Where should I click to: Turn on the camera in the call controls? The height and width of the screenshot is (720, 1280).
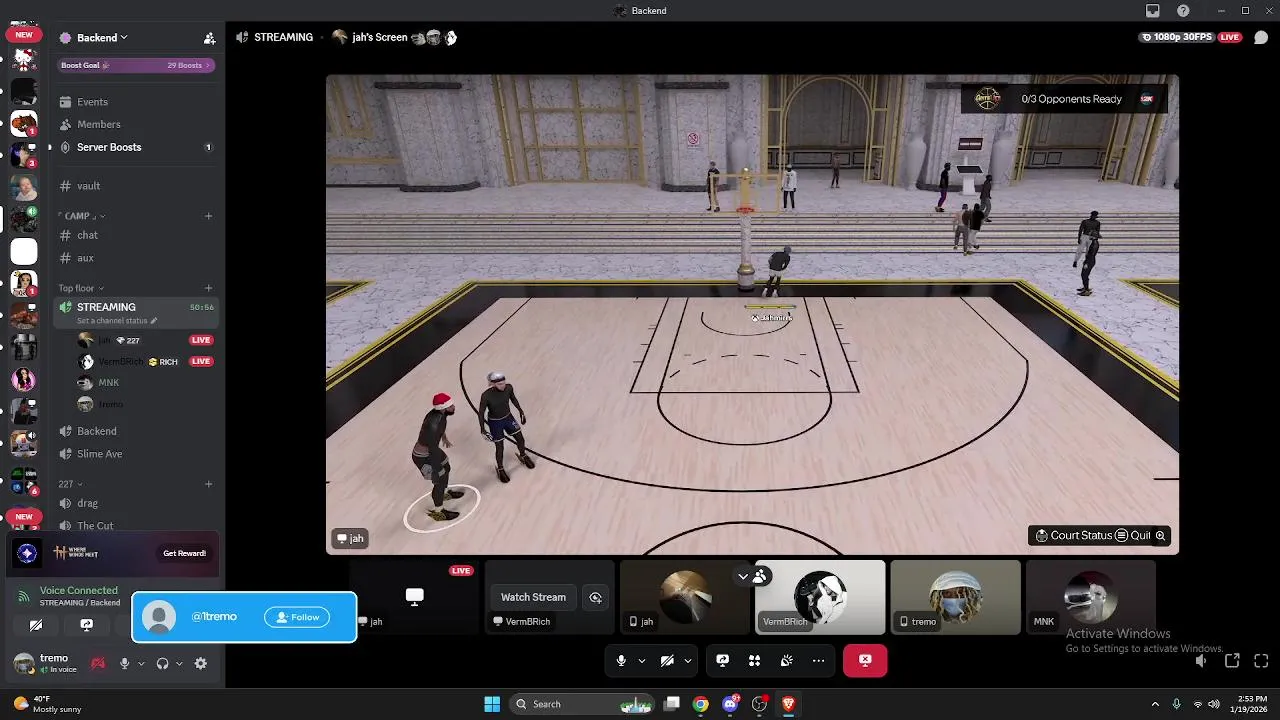(x=667, y=660)
